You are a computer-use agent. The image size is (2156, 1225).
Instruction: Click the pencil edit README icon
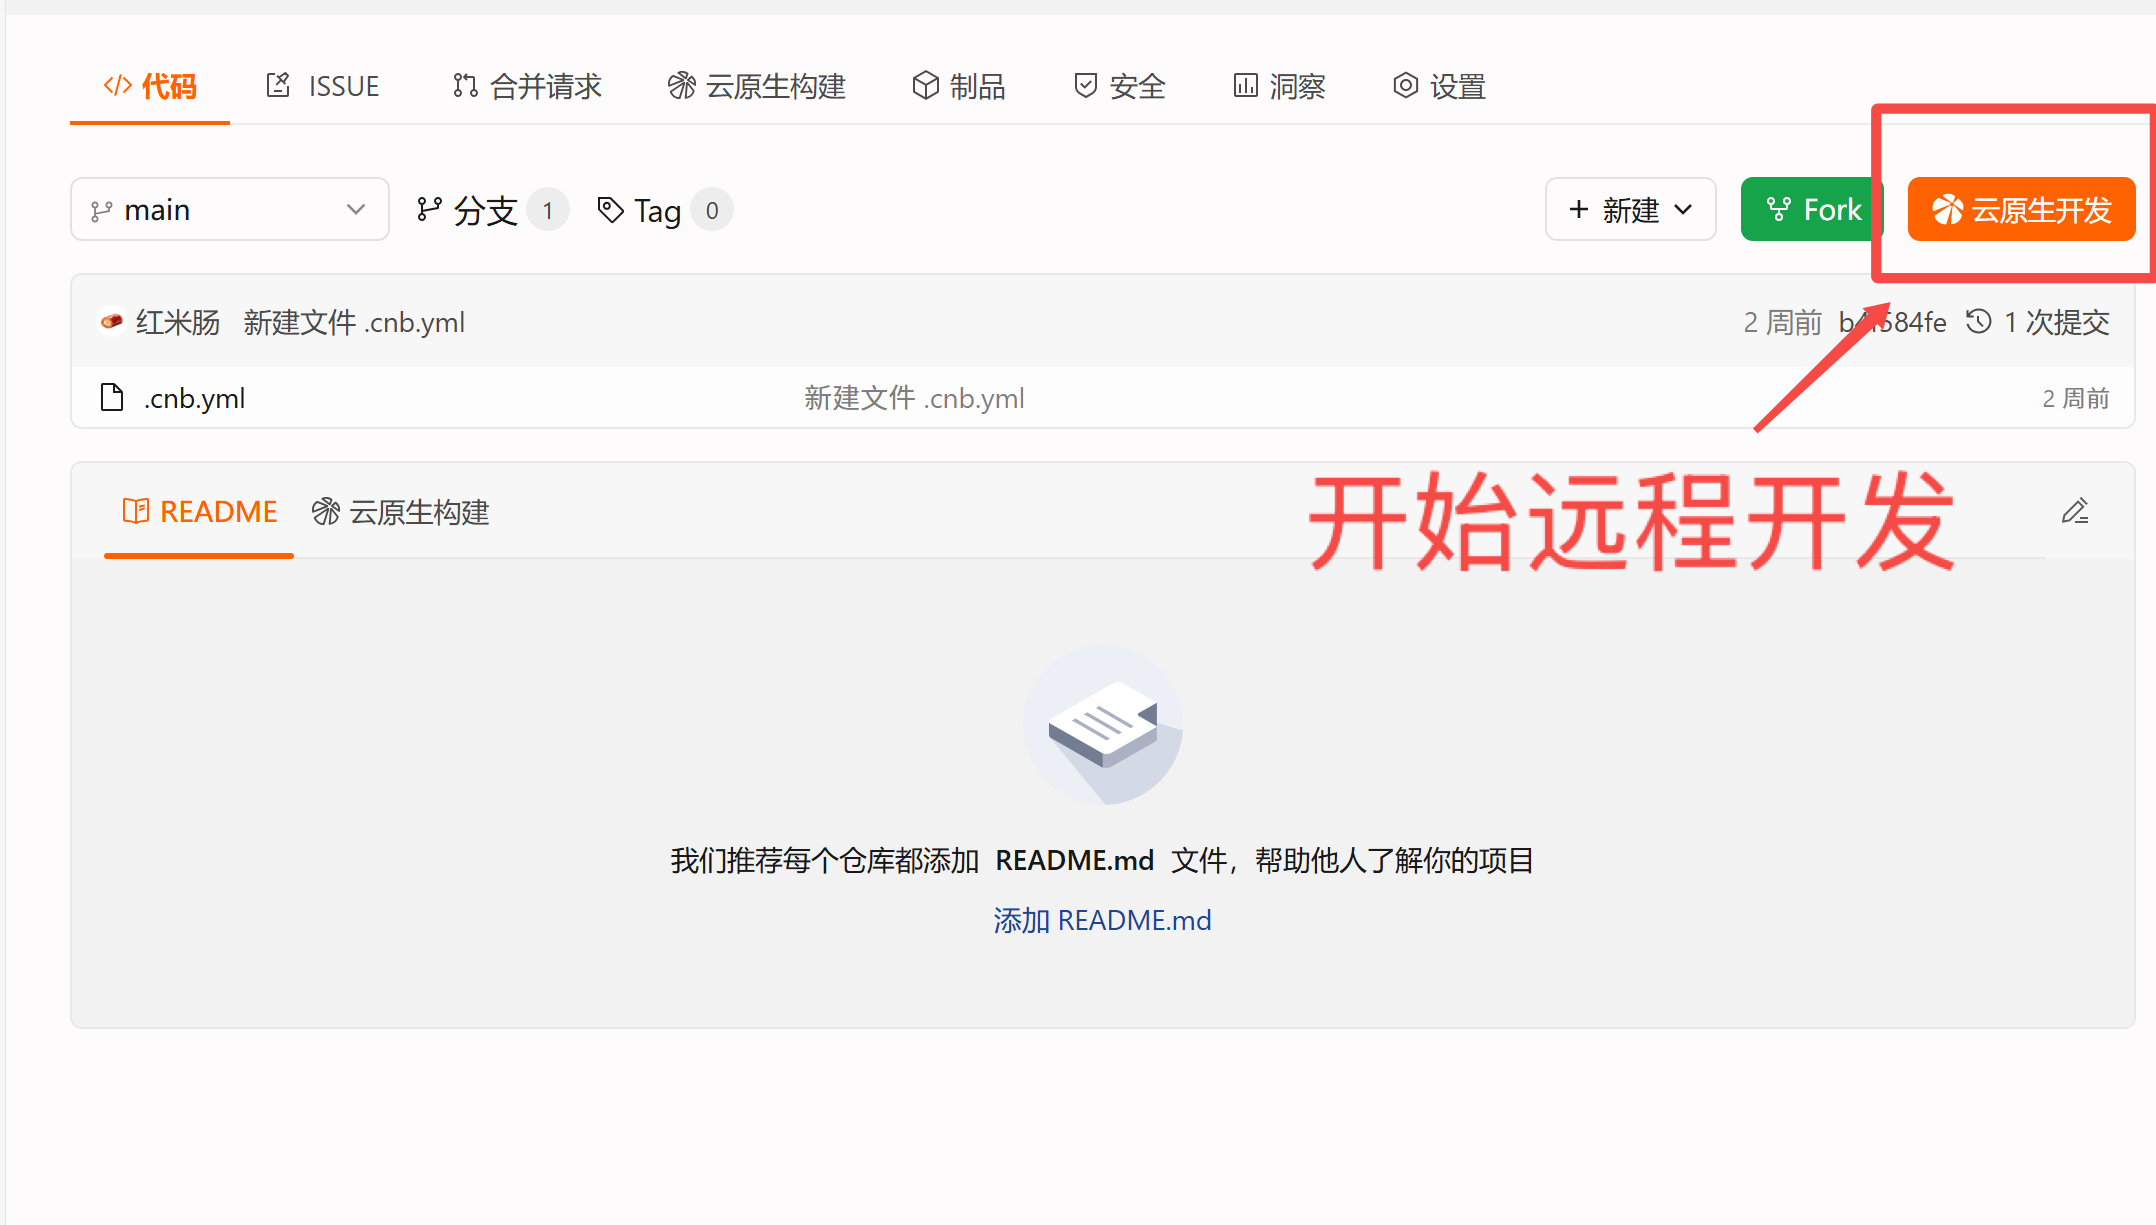click(2075, 512)
